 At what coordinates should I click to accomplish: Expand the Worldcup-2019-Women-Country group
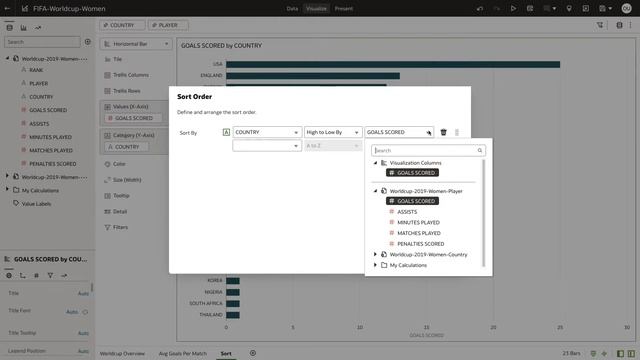pyautogui.click(x=376, y=254)
